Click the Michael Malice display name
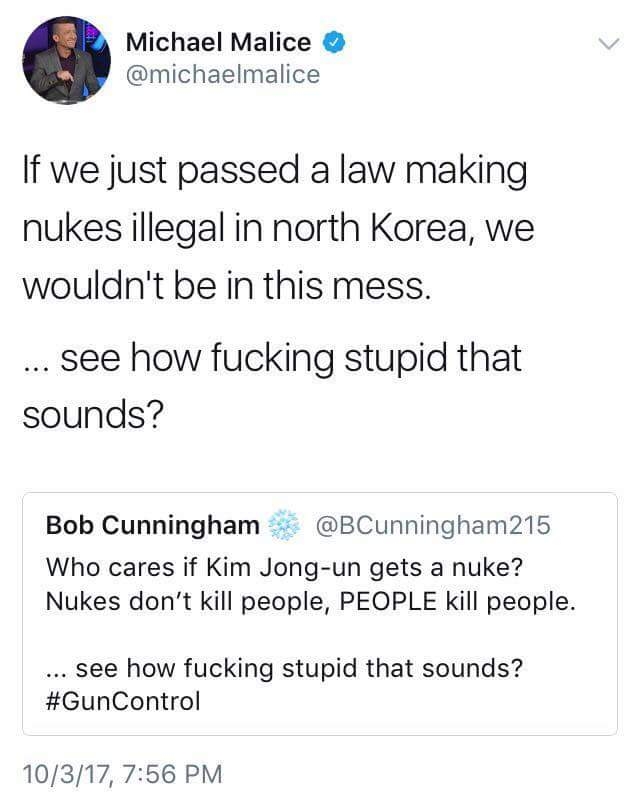The width and height of the screenshot is (640, 804). tap(218, 42)
